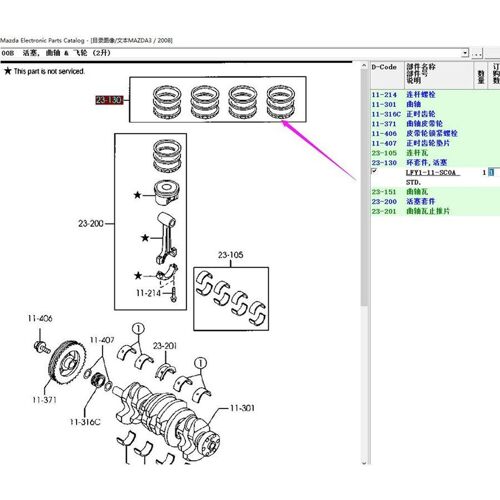Click the 23-105 bearing set callout
The image size is (500, 500).
tap(230, 255)
